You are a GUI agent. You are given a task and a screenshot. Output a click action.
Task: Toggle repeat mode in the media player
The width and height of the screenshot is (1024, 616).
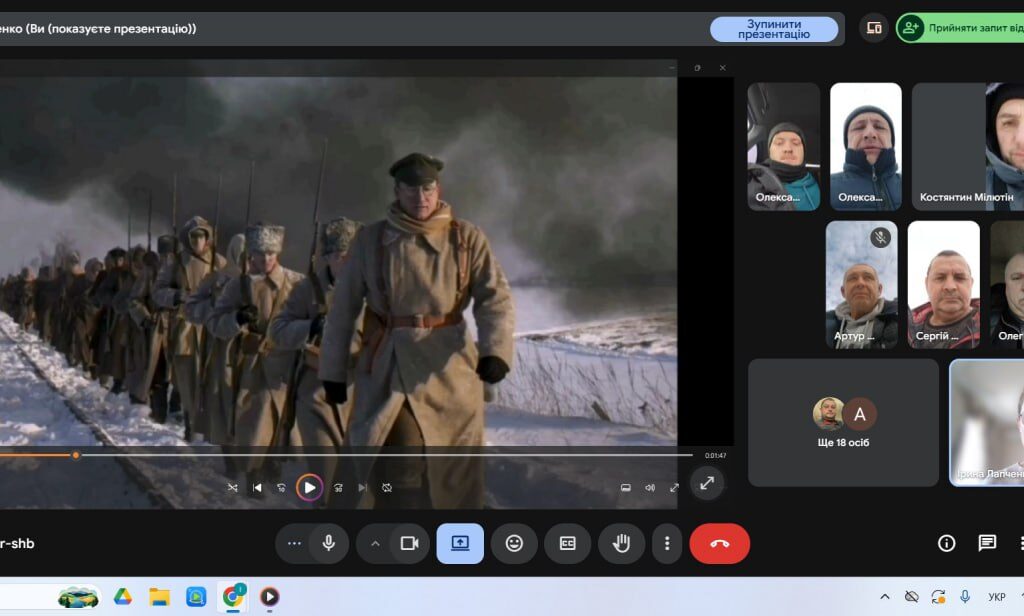pos(387,488)
